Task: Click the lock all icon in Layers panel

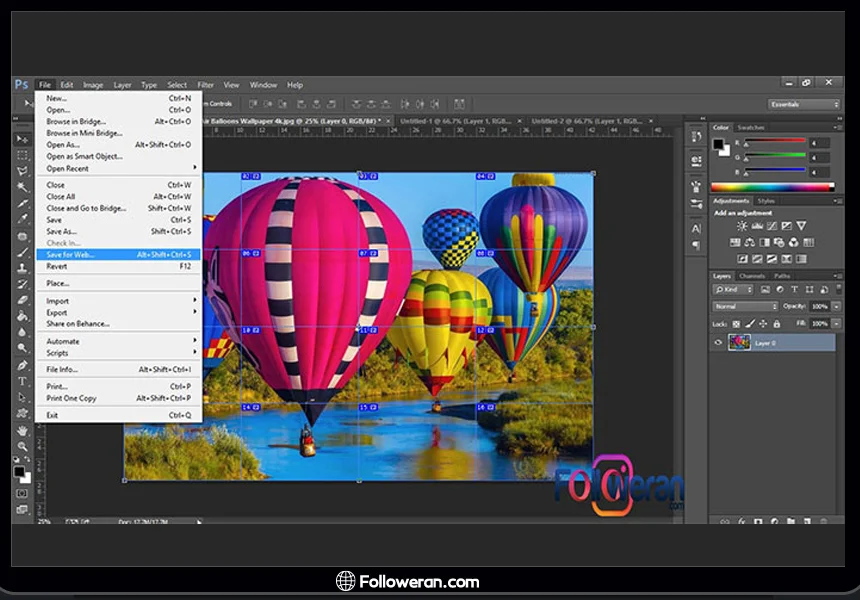Action: coord(776,323)
